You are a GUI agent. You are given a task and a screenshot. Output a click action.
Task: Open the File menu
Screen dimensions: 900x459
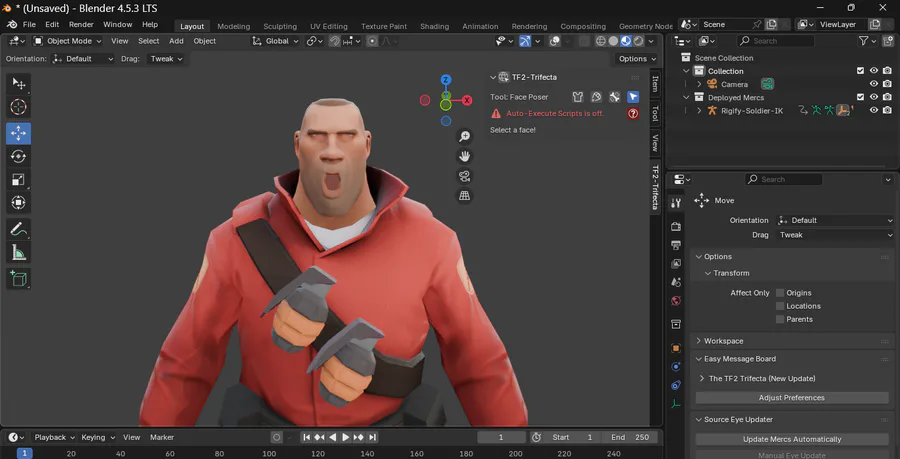coord(29,25)
